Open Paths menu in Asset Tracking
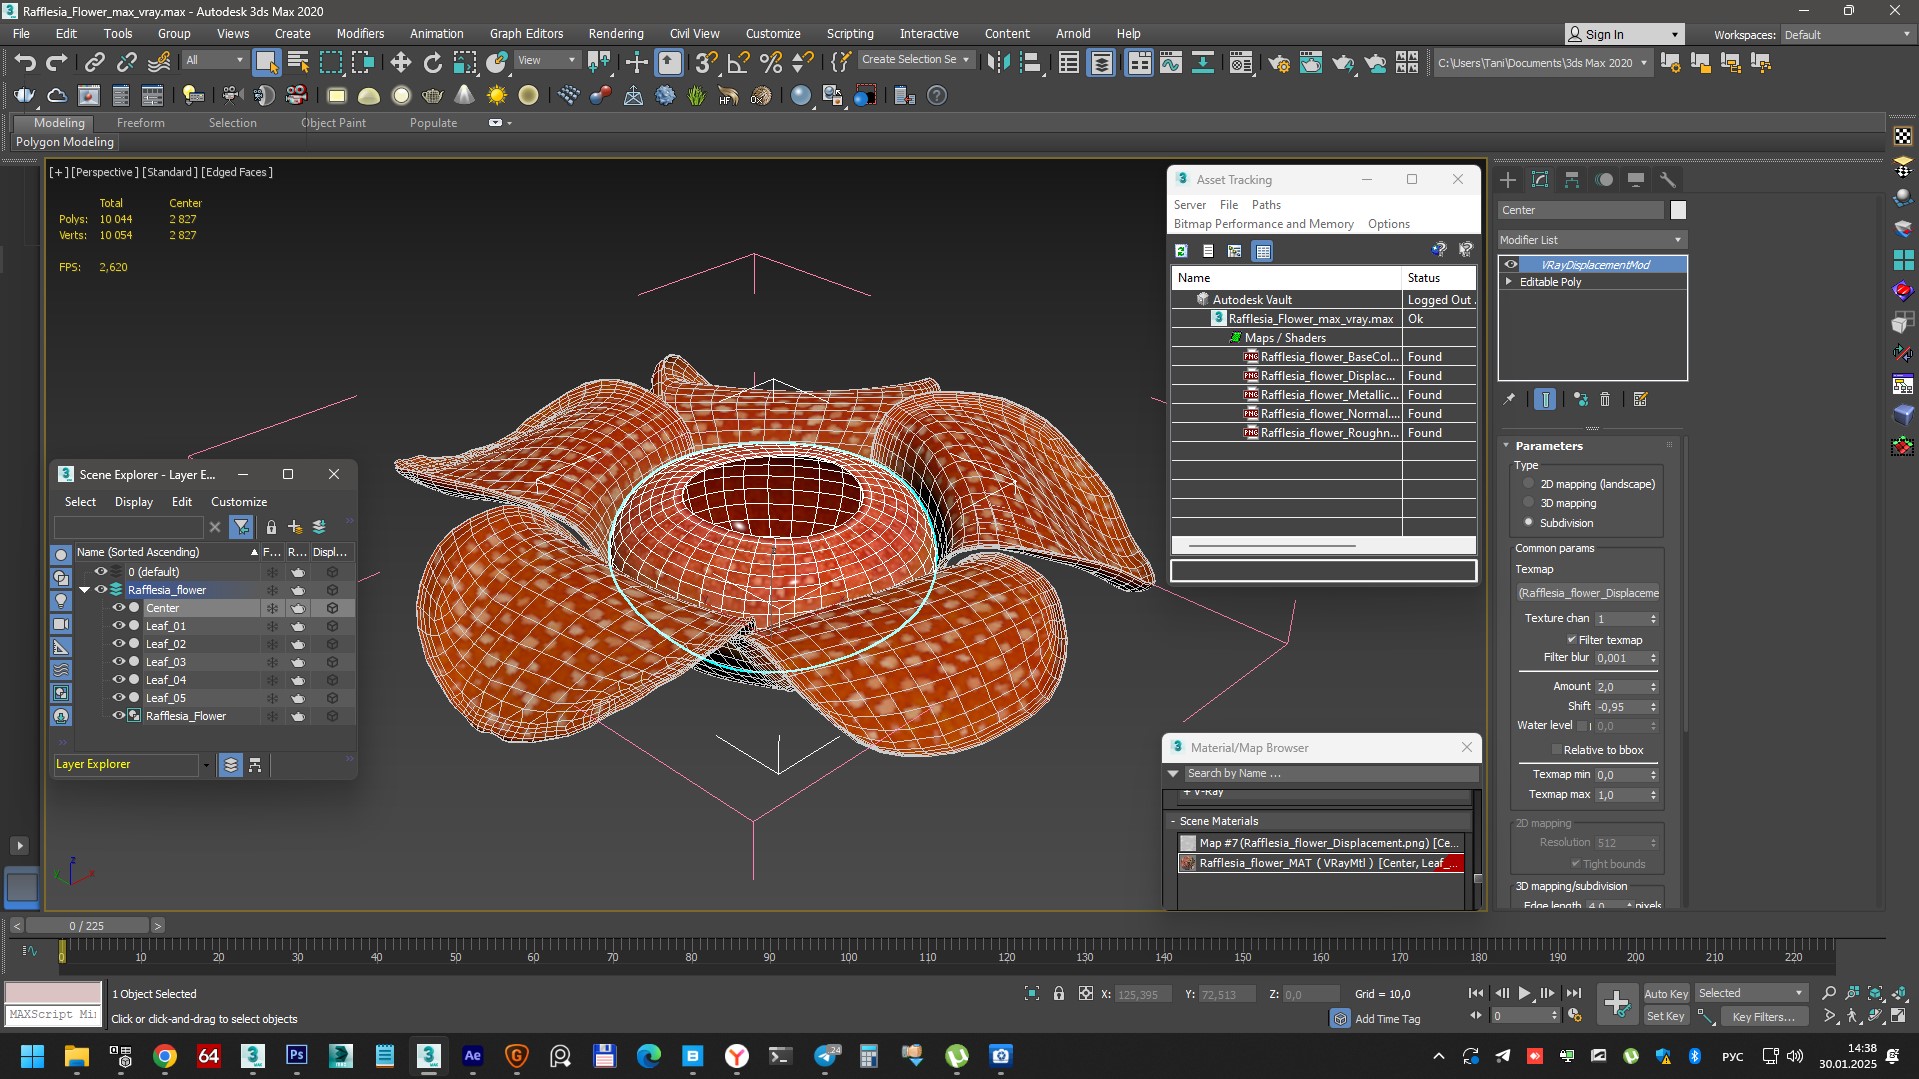The width and height of the screenshot is (1919, 1079). tap(1266, 205)
